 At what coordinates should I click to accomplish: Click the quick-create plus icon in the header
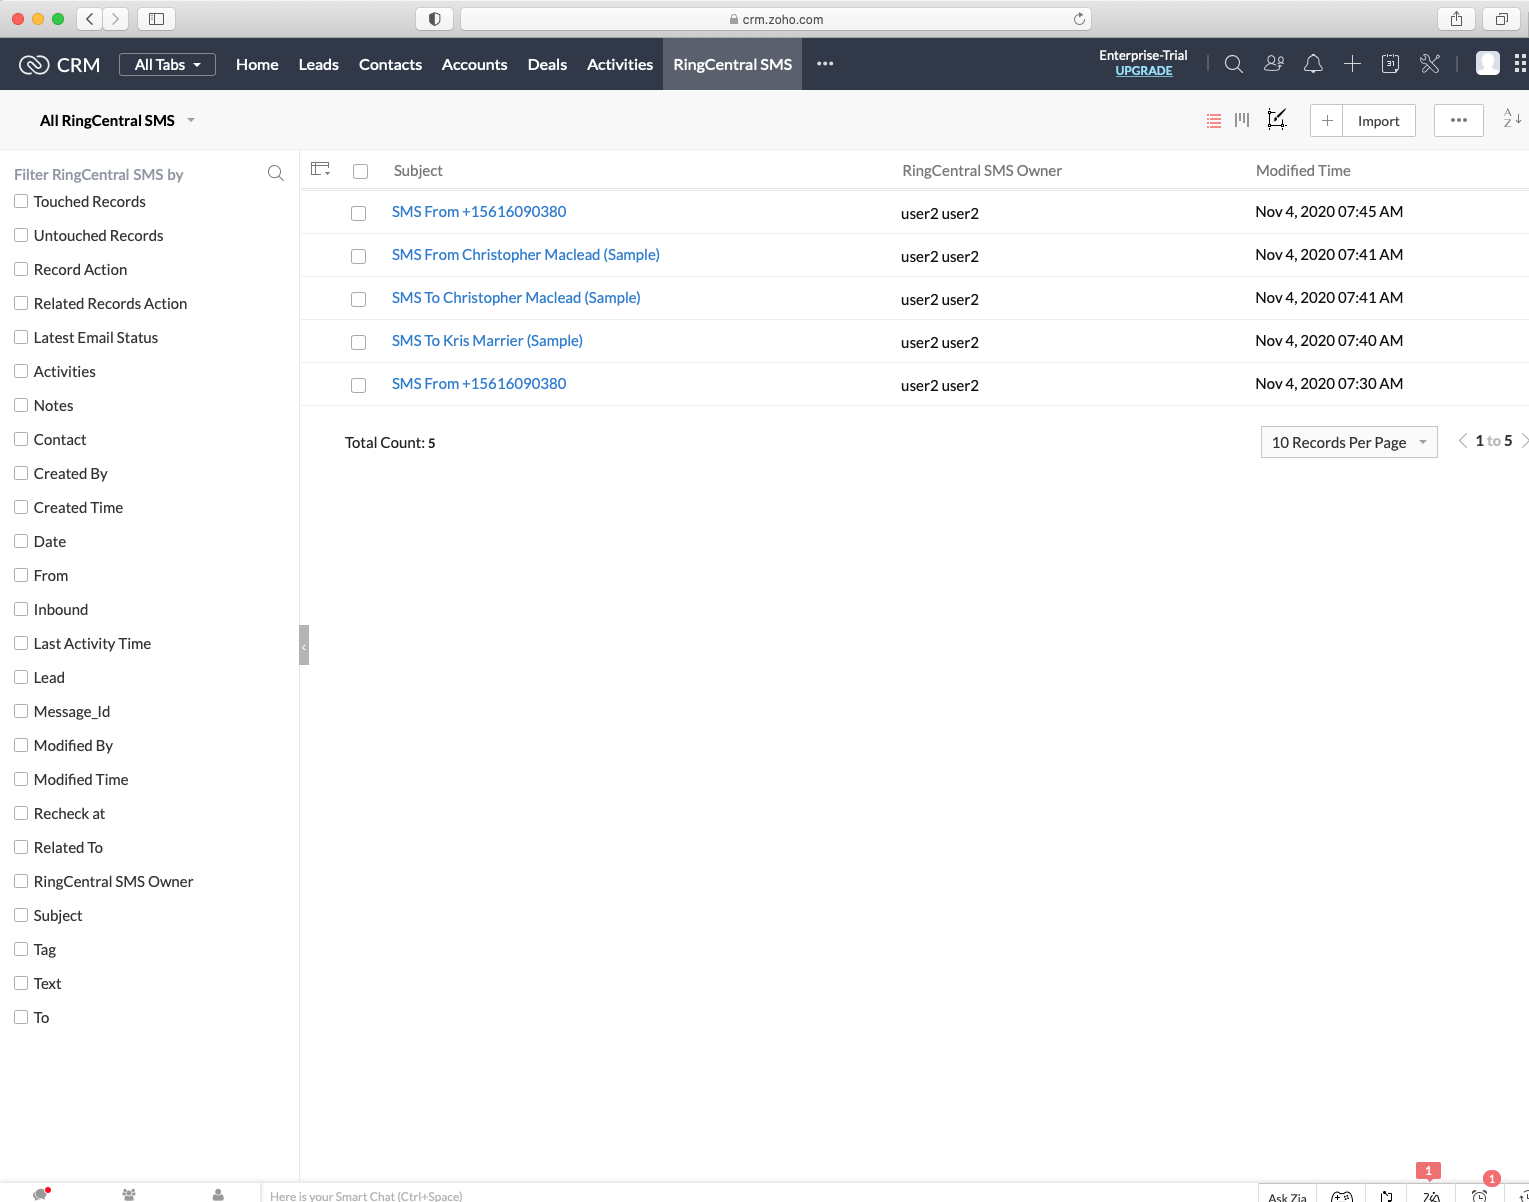pyautogui.click(x=1352, y=63)
